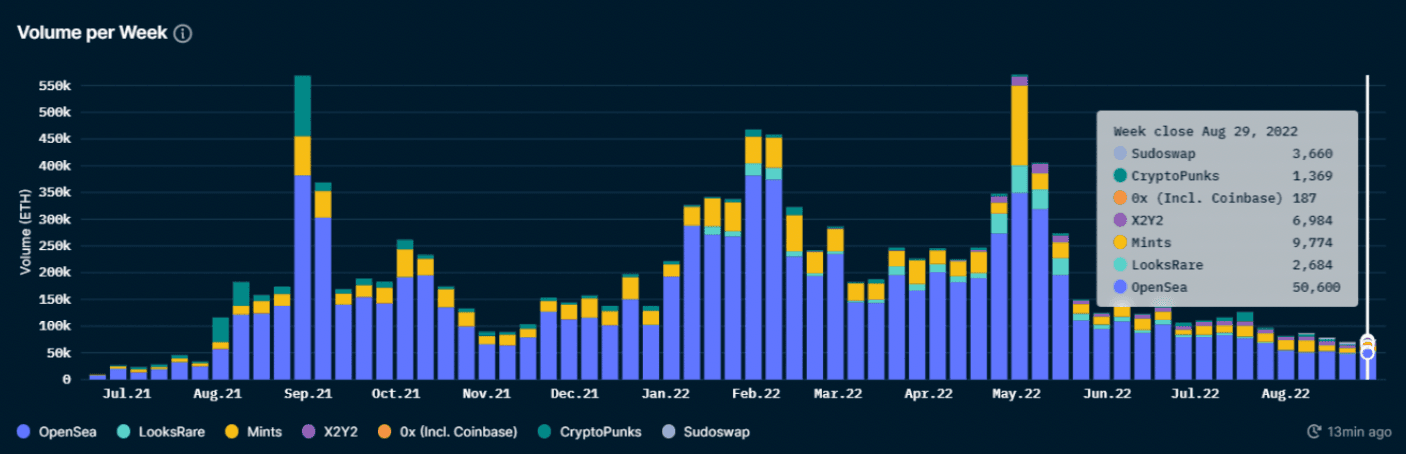
Task: Click the Nov.21 x-axis label
Action: [x=487, y=394]
